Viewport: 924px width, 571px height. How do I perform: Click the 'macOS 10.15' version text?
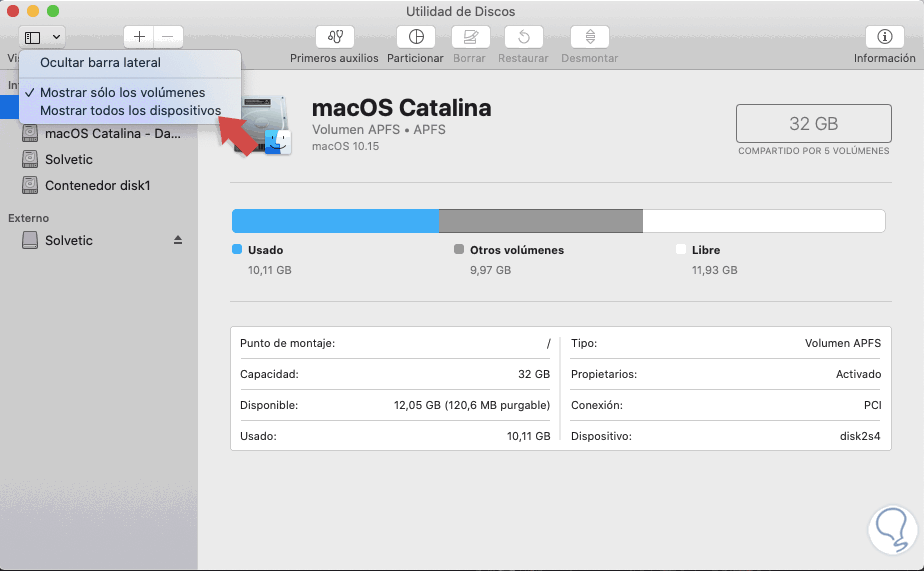click(x=345, y=146)
